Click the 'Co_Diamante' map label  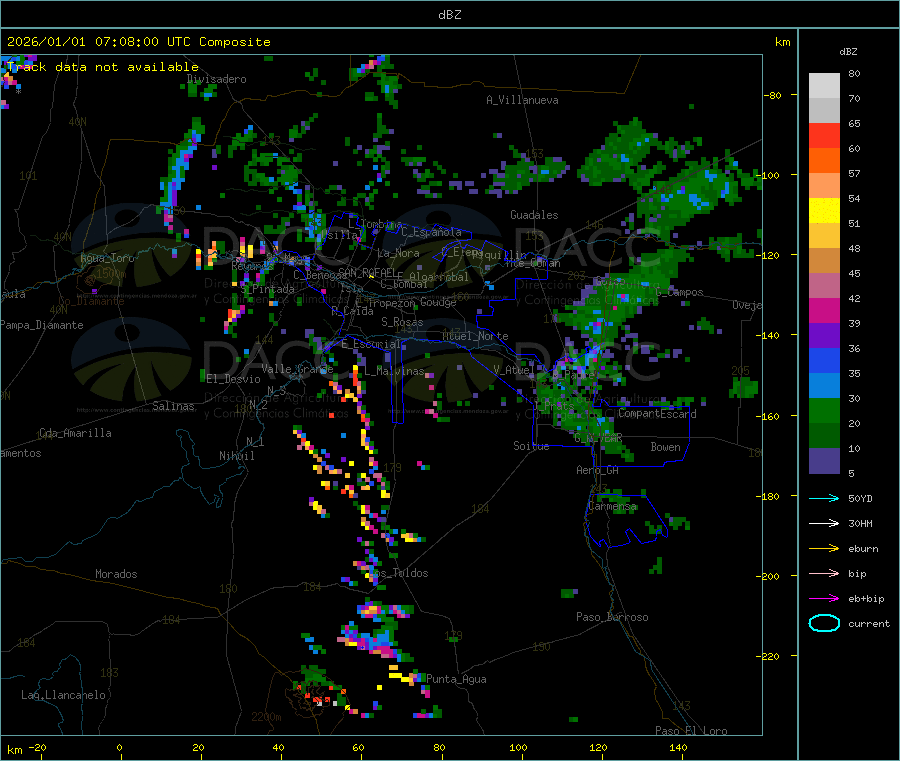(91, 301)
